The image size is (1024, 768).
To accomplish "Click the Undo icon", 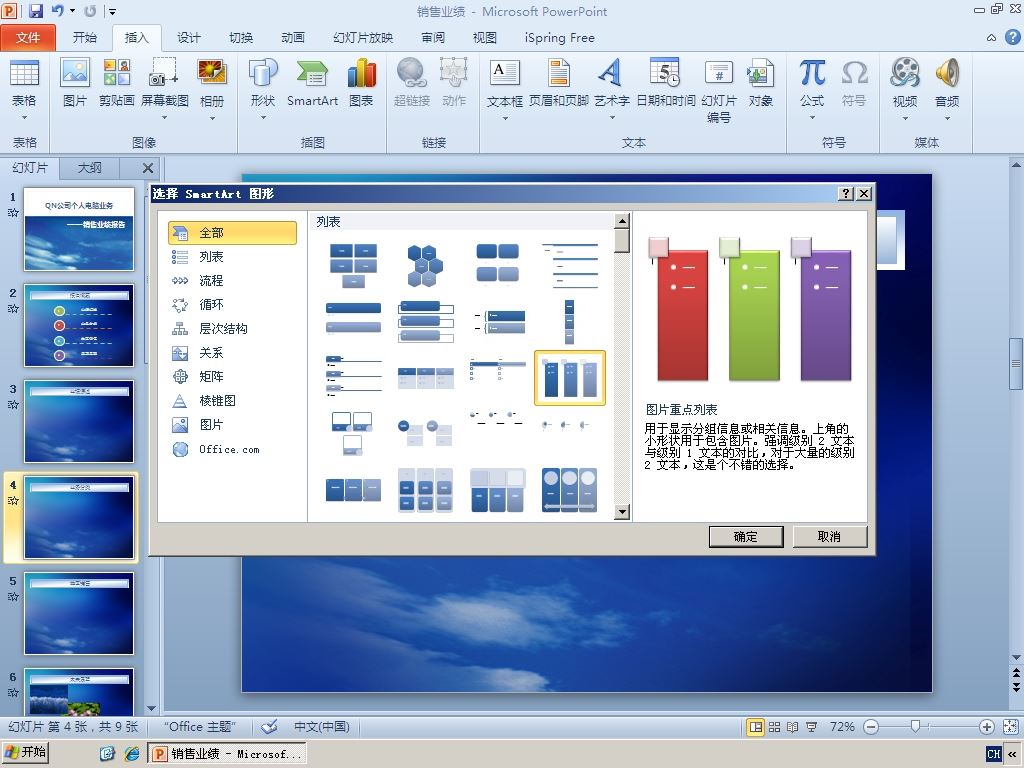I will pyautogui.click(x=57, y=11).
